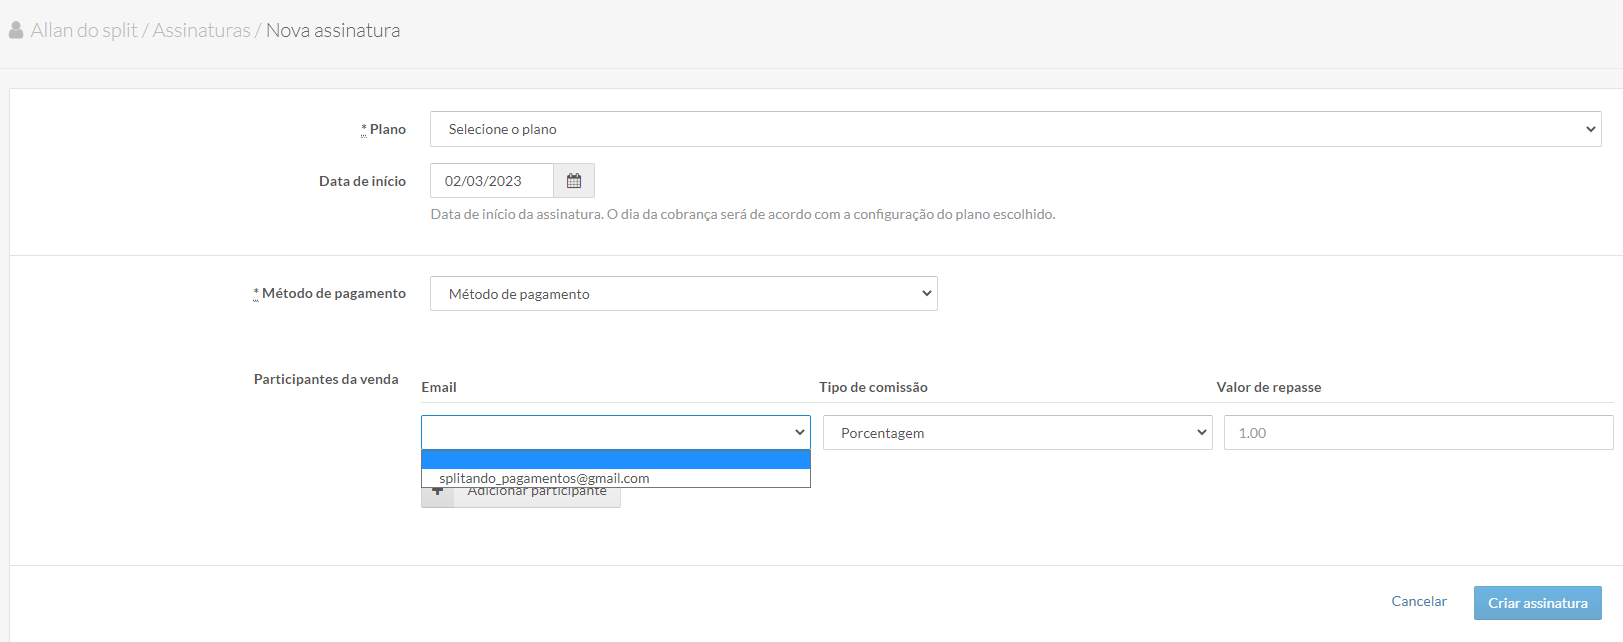1623x642 pixels.
Task: Collapse the participant Email combo box
Action: (615, 432)
